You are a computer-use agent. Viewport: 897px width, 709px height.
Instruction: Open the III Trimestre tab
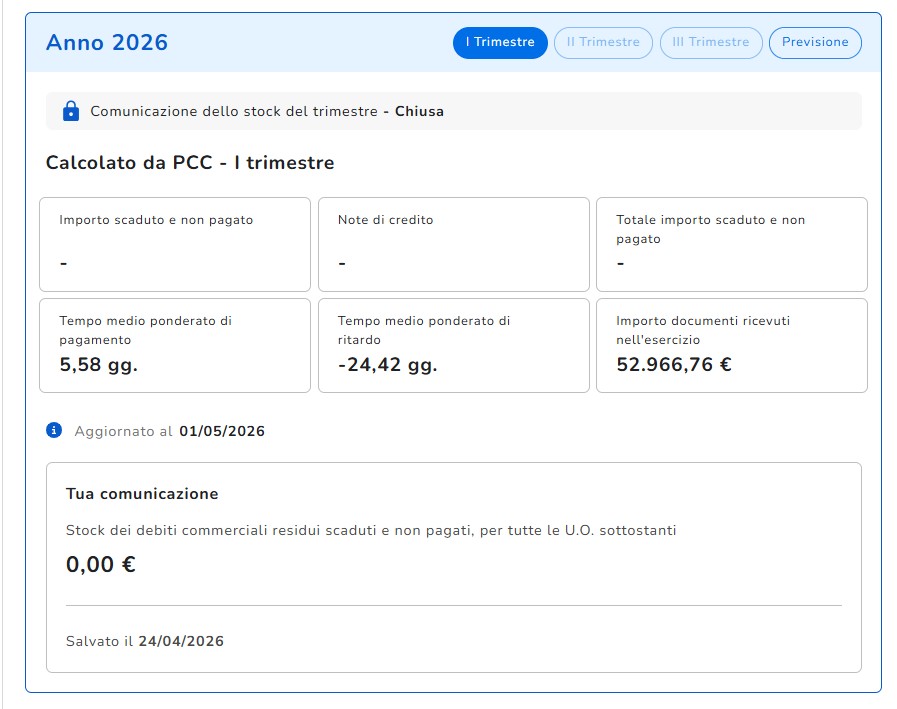711,42
